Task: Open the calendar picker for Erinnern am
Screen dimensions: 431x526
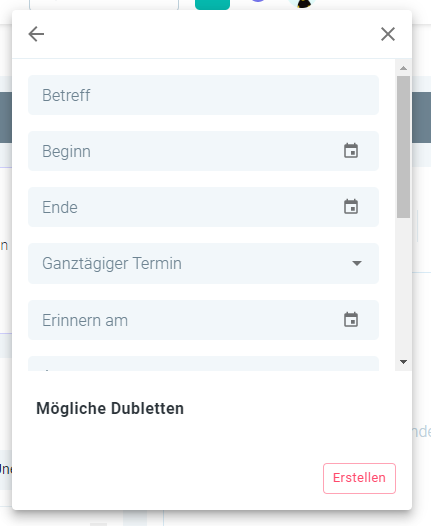Action: [351, 320]
